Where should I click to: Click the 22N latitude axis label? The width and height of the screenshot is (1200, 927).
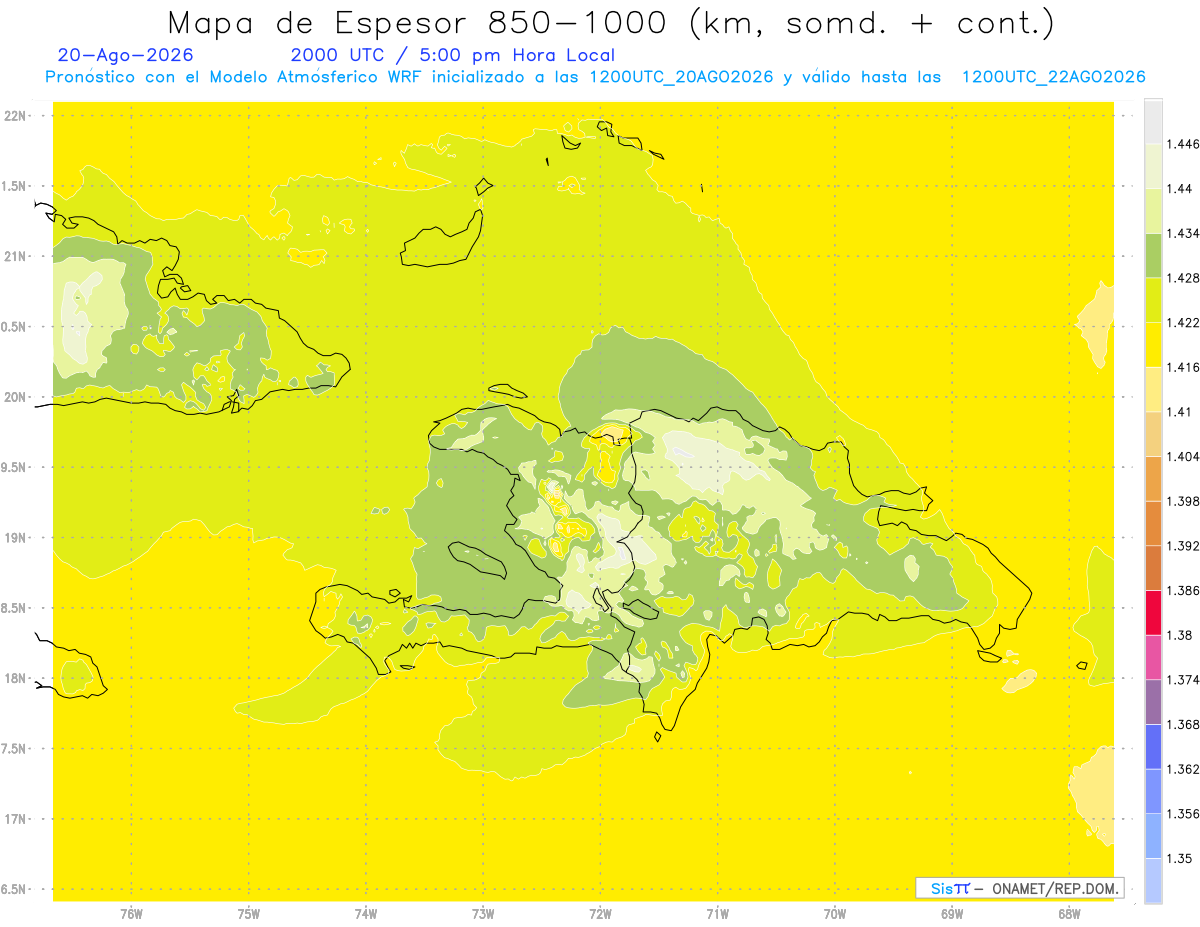pos(15,115)
